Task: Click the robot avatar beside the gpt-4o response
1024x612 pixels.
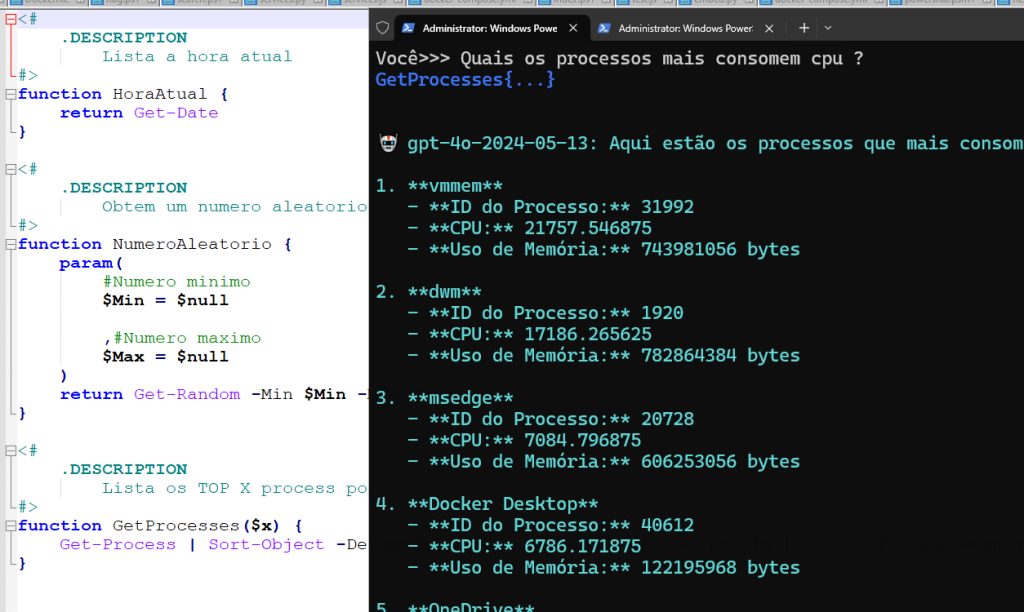Action: [x=388, y=142]
